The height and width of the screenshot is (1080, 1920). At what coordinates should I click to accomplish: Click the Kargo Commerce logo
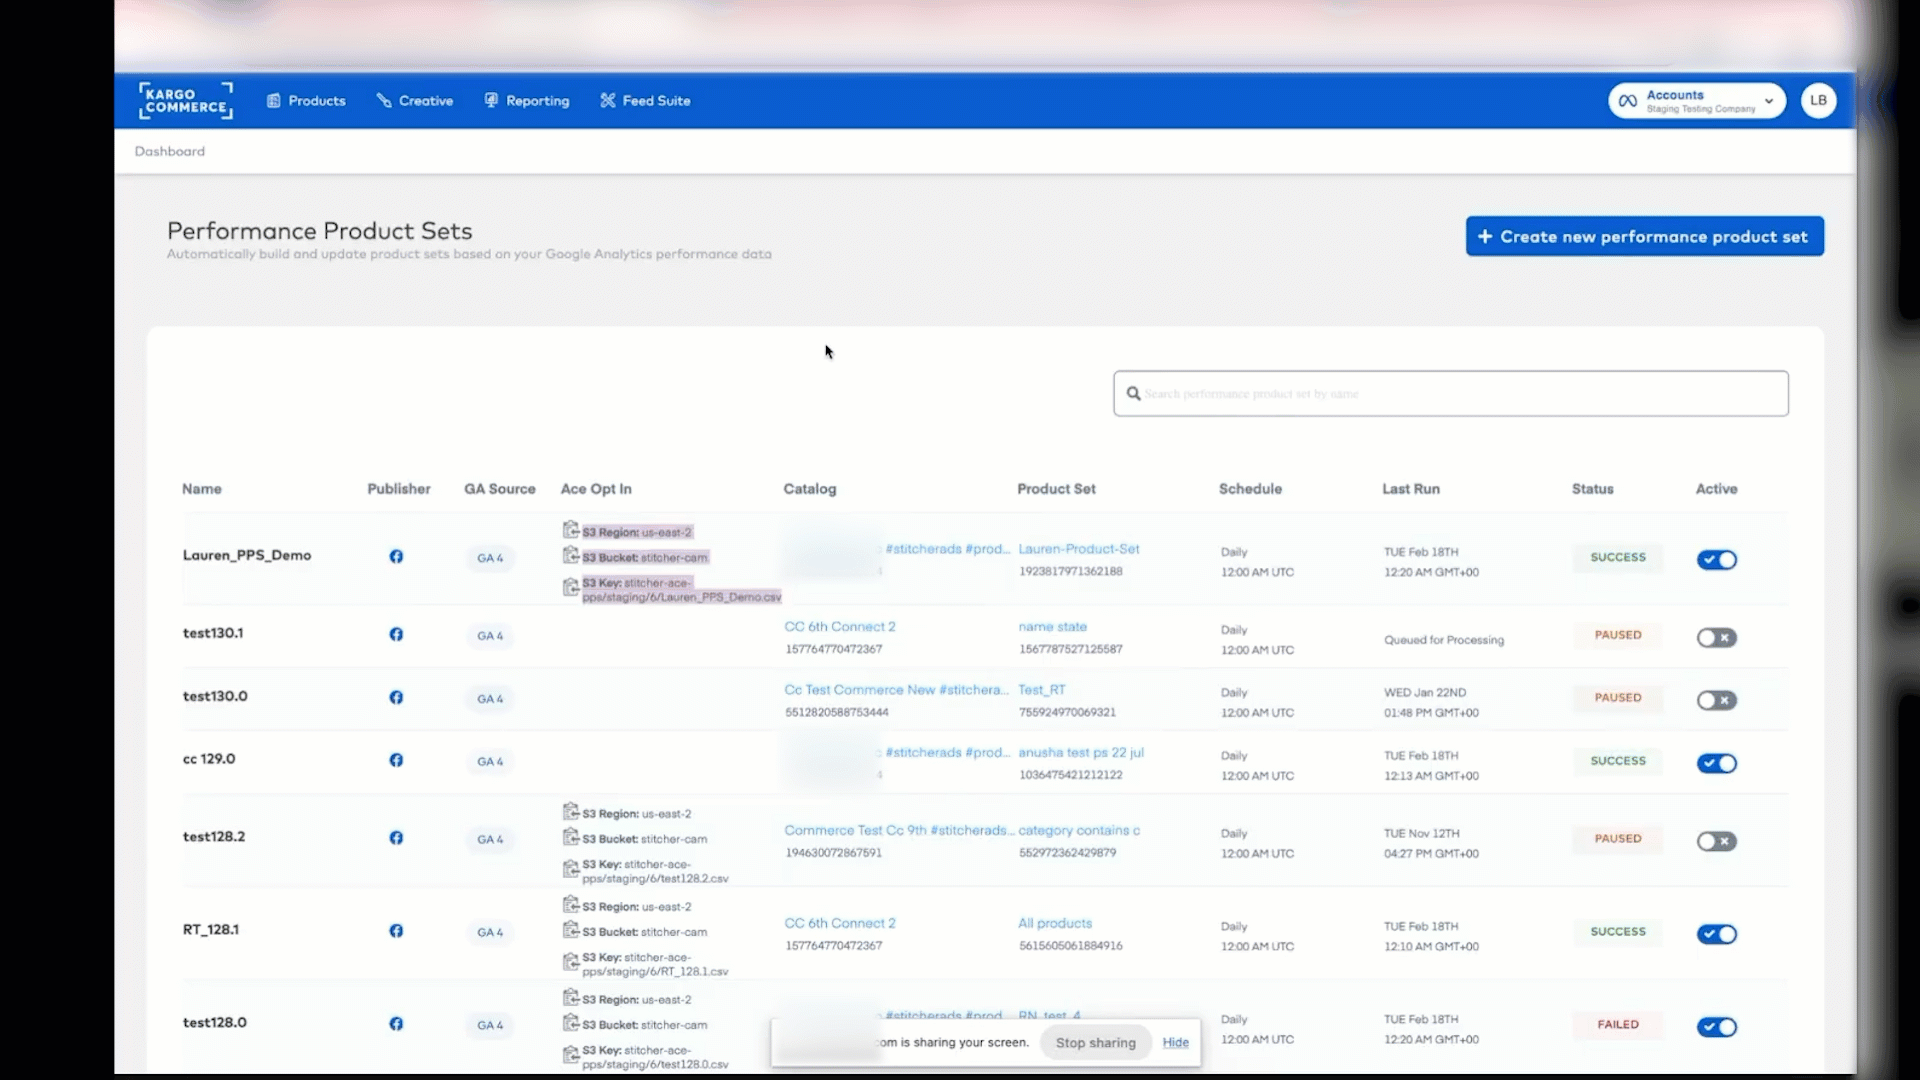point(184,100)
